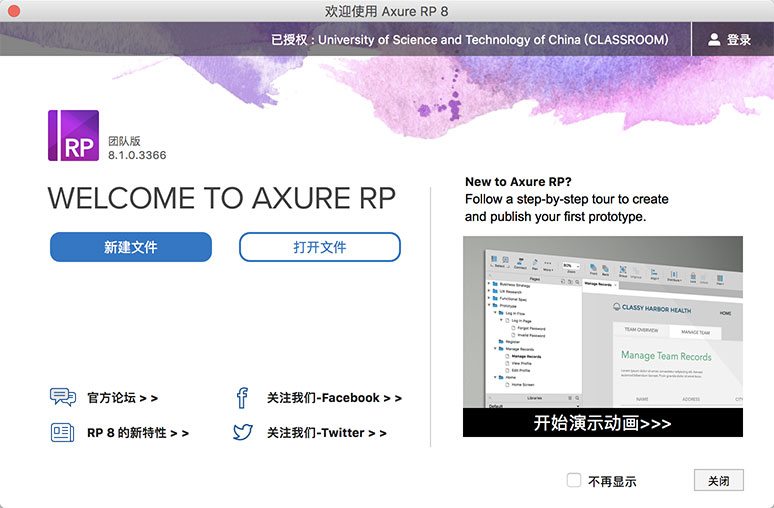The image size is (774, 508).
Task: Click the Twitter bird icon
Action: pos(243,432)
